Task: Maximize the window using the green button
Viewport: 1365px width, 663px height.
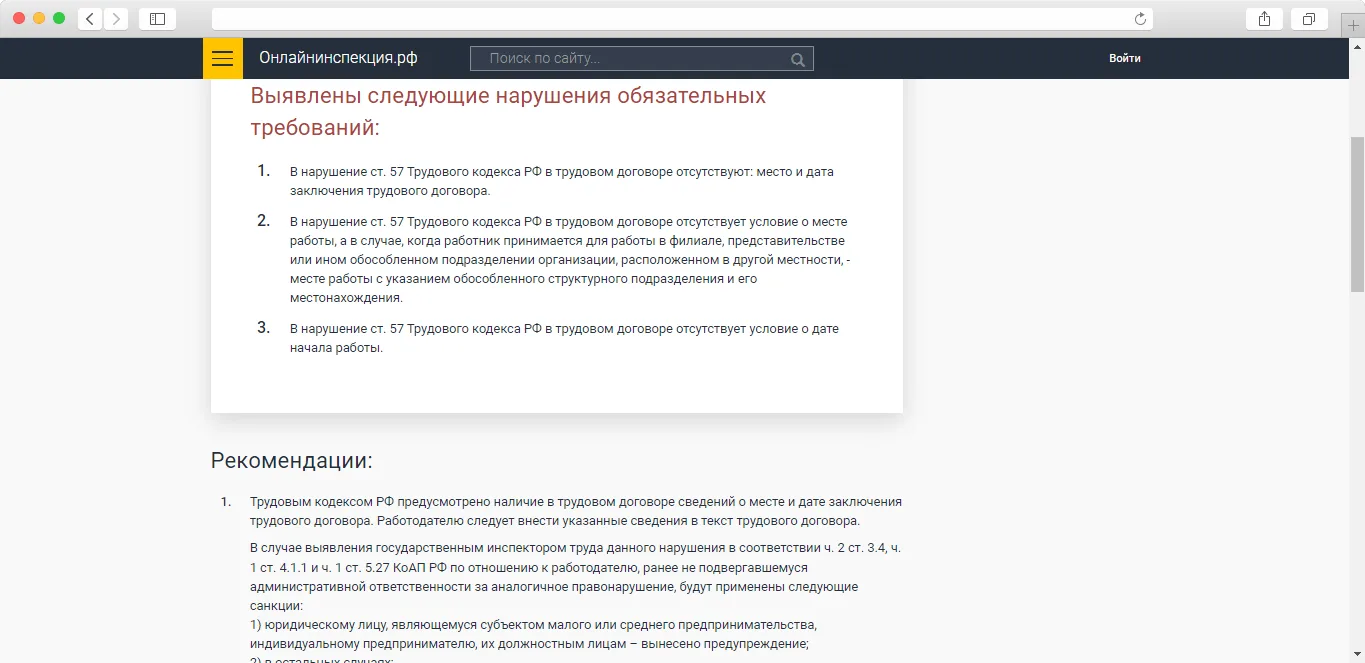Action: tap(59, 19)
